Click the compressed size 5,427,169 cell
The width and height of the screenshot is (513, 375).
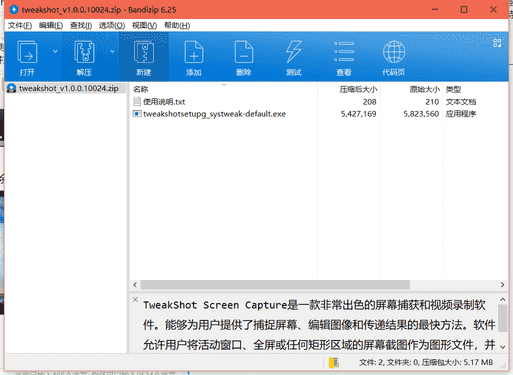(x=358, y=114)
